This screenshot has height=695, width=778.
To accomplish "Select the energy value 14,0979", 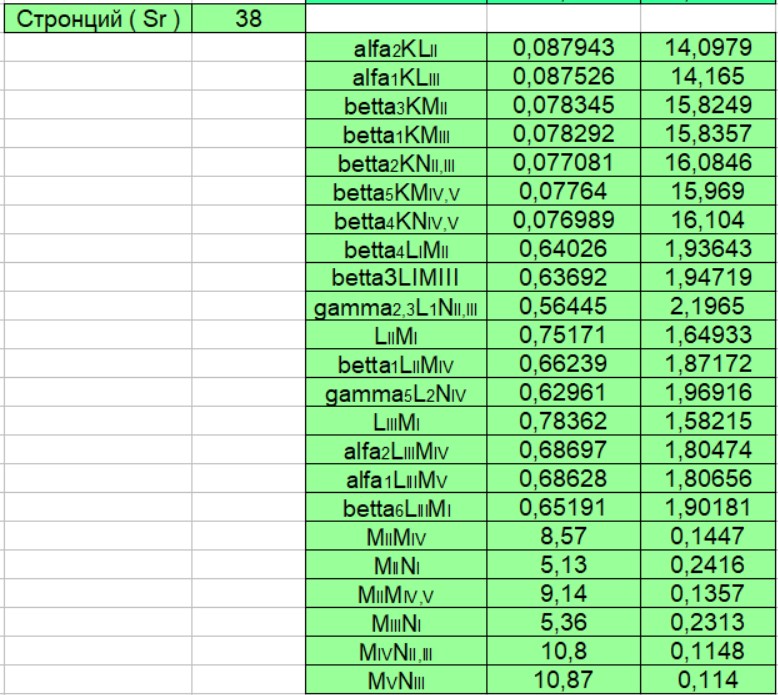I will (708, 48).
